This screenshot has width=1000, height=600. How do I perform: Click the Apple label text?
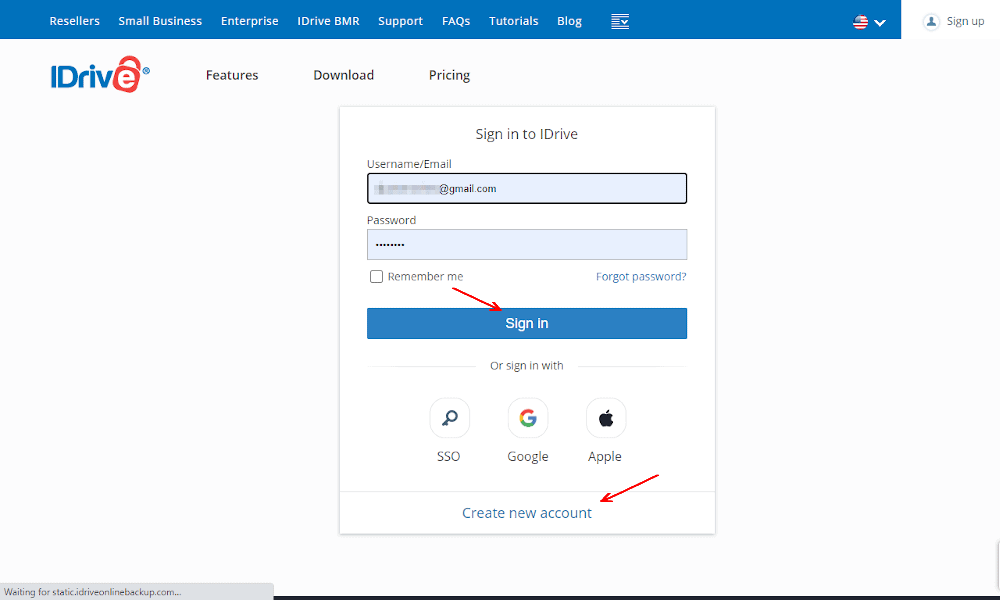(x=605, y=457)
